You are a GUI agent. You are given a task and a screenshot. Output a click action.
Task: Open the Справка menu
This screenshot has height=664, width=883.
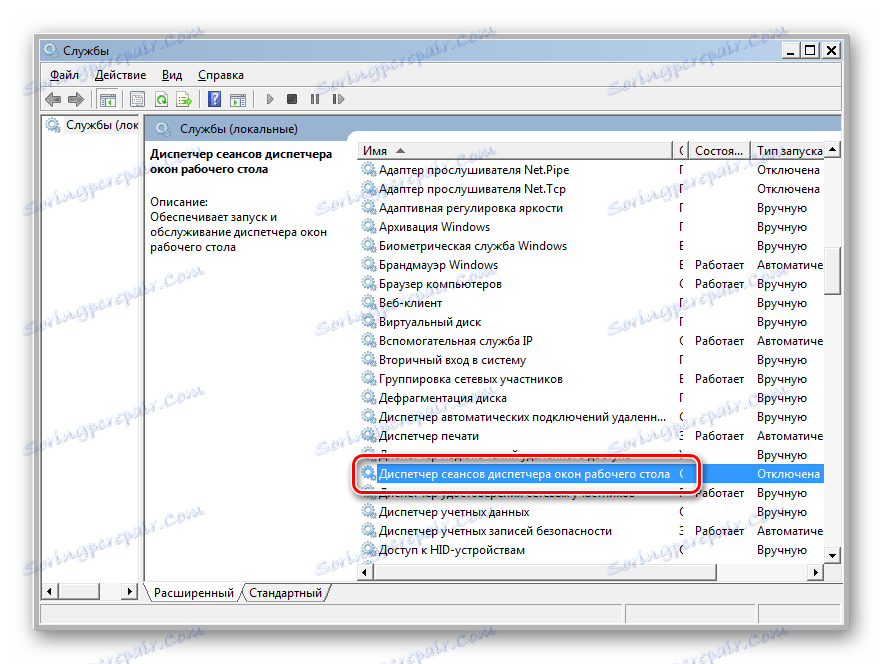coord(221,75)
